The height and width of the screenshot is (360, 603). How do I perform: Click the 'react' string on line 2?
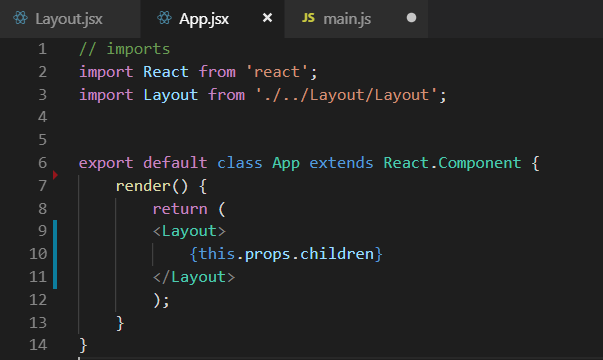(x=277, y=72)
